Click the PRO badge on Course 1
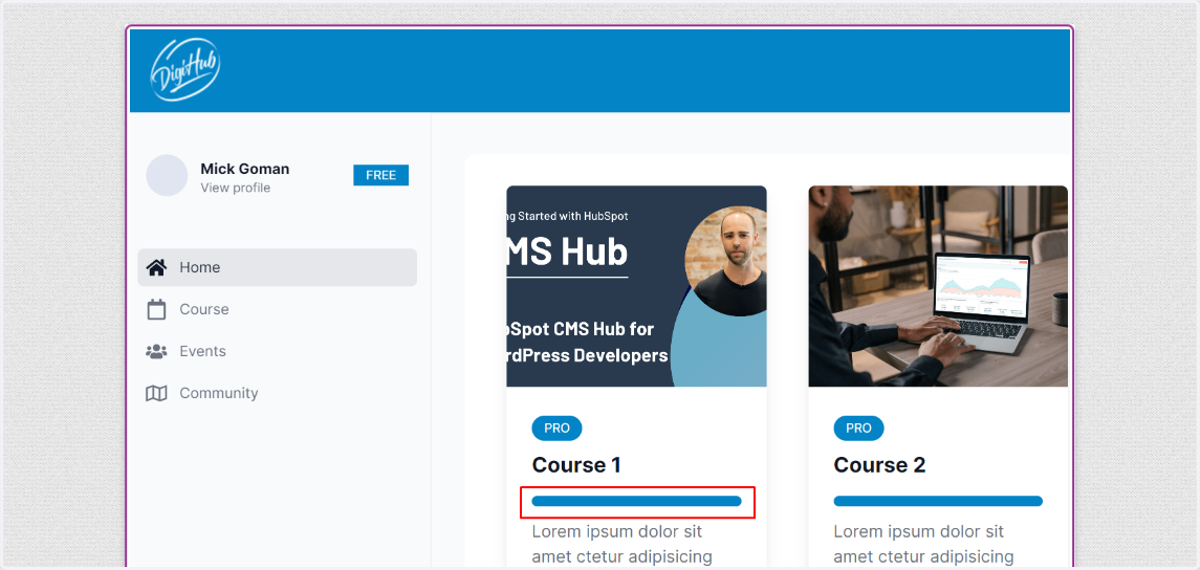 pyautogui.click(x=557, y=428)
